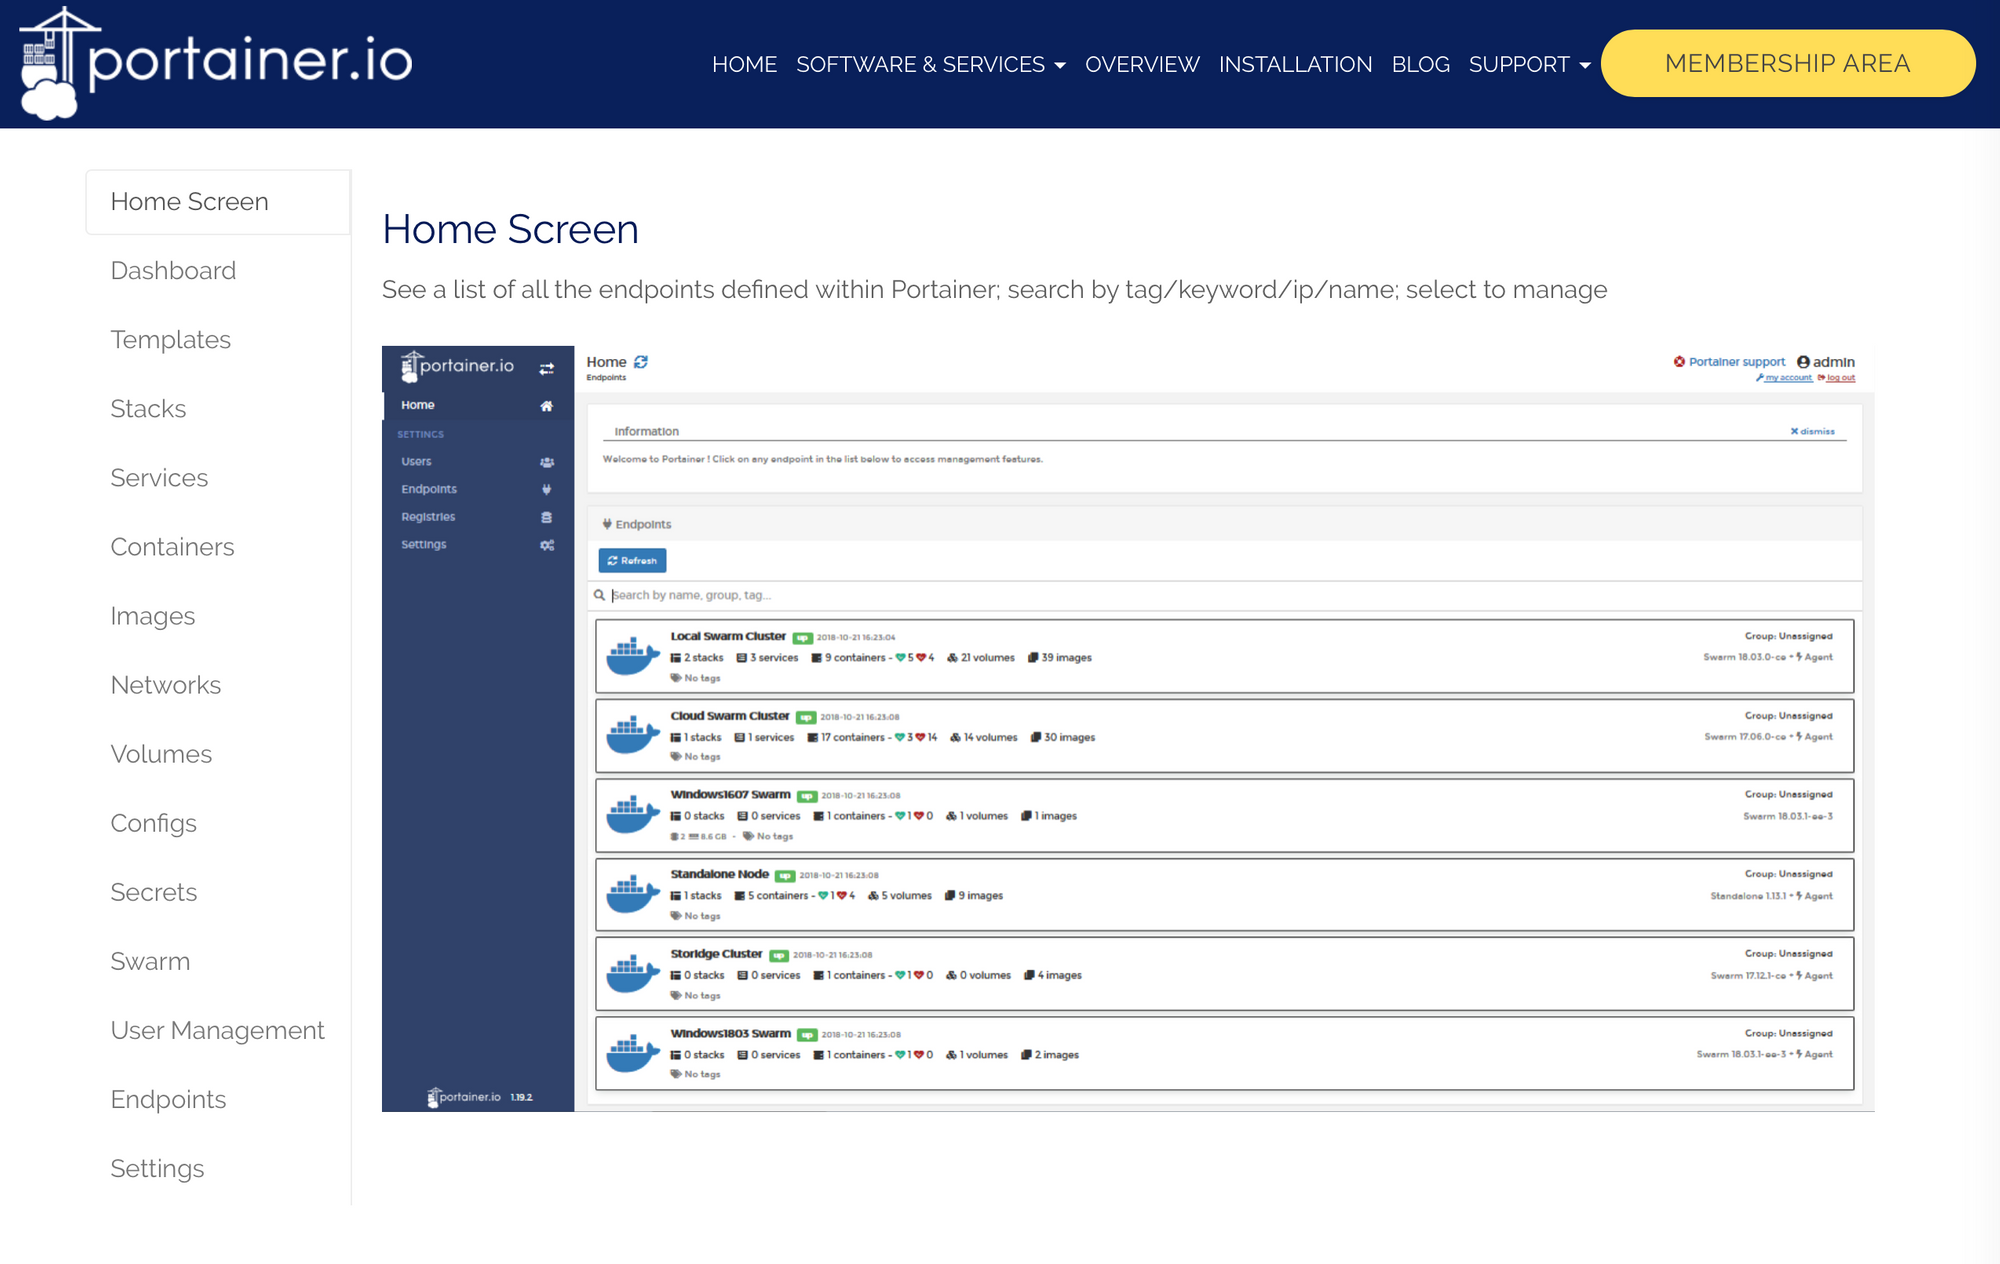Viewport: 2000px width, 1264px height.
Task: Select the User Management sidebar tab
Action: 217,1030
